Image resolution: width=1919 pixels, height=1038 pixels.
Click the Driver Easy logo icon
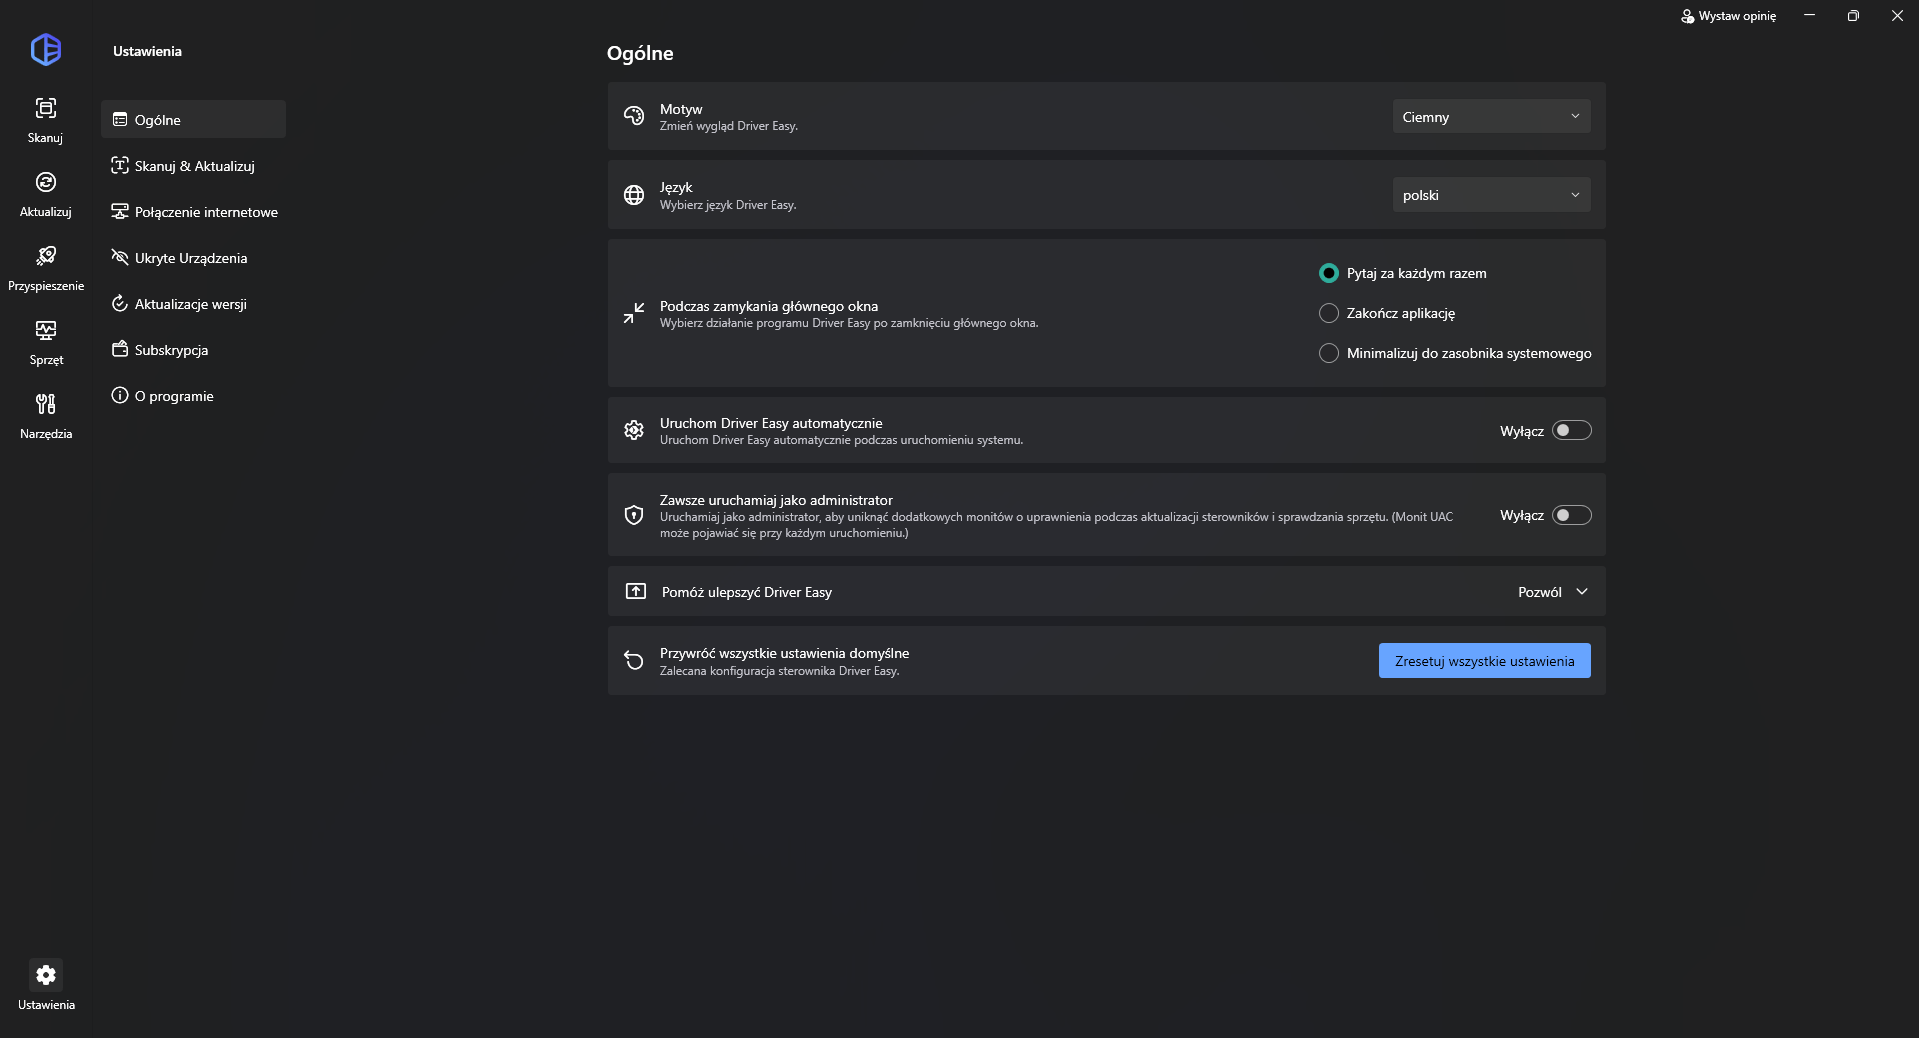point(46,49)
